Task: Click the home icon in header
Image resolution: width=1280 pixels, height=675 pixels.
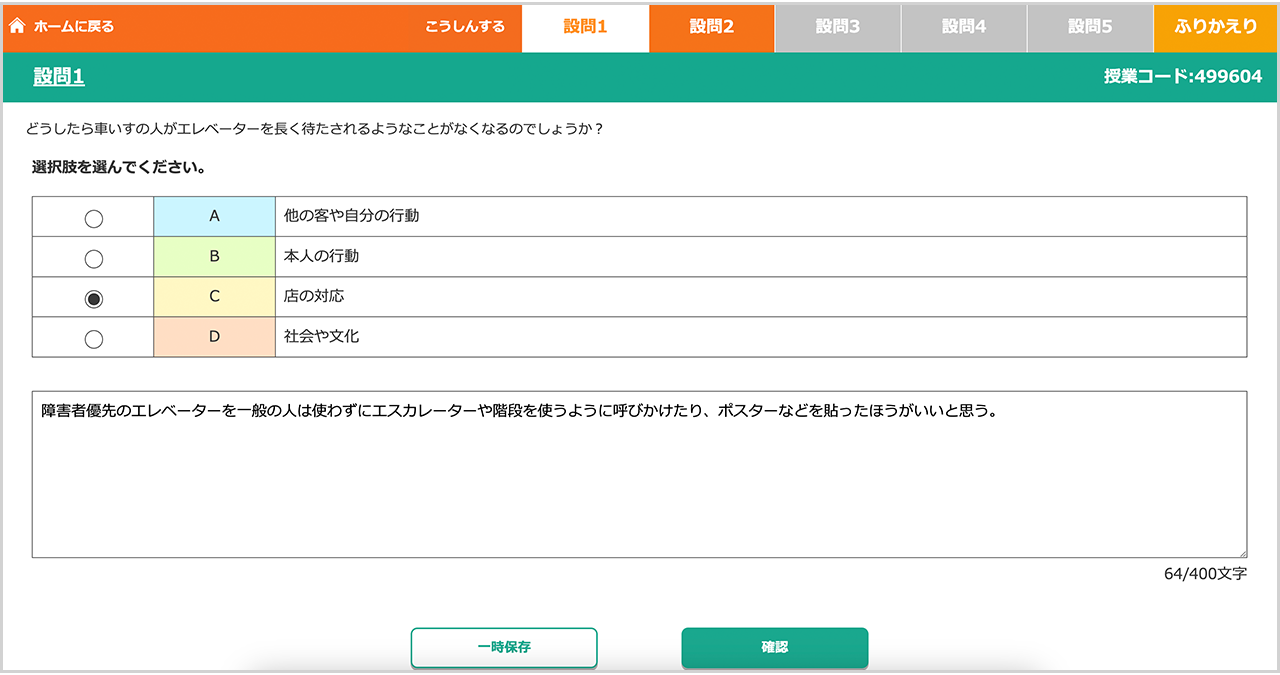Action: coord(16,26)
